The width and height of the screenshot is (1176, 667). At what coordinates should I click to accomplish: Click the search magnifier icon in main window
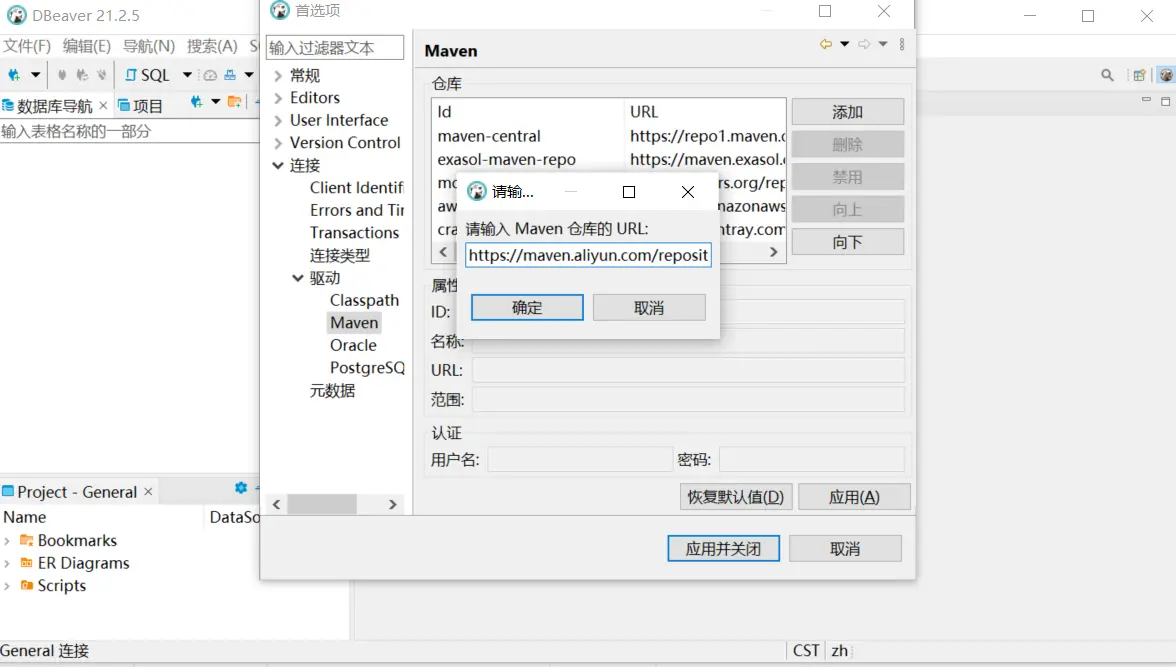coord(1107,75)
